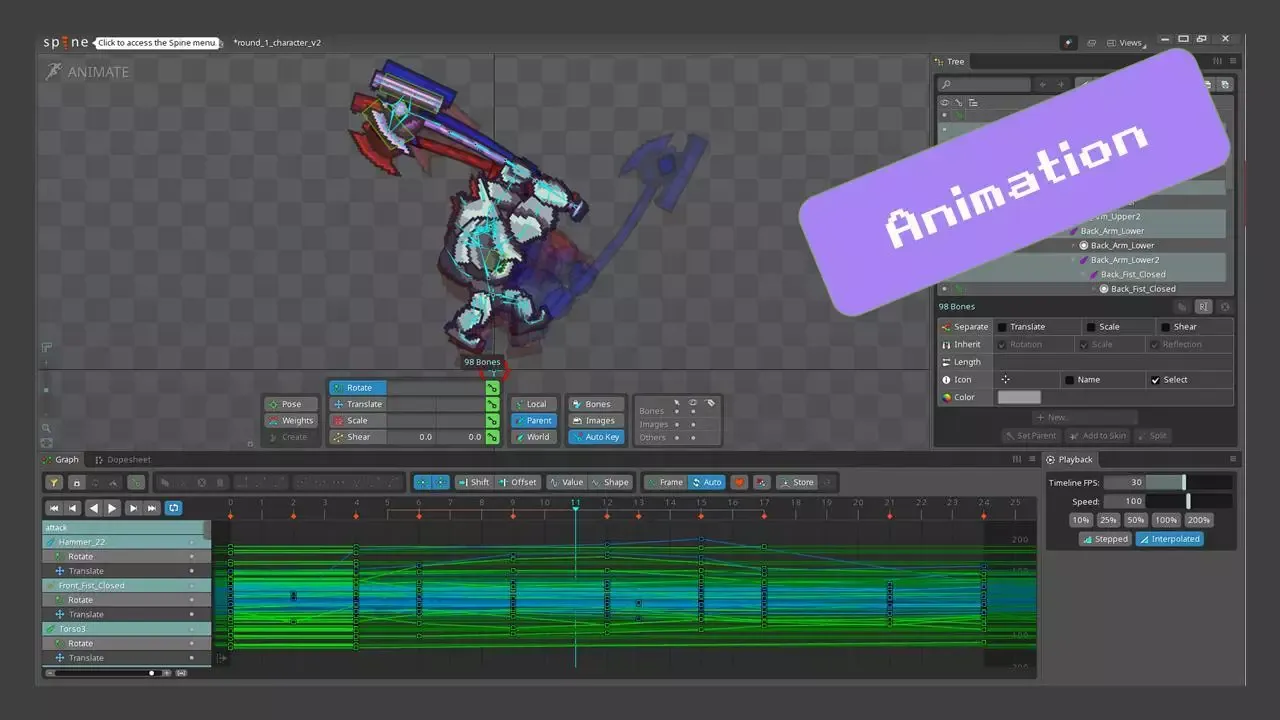1280x720 pixels.
Task: Toggle Bones compensation button
Action: point(596,404)
